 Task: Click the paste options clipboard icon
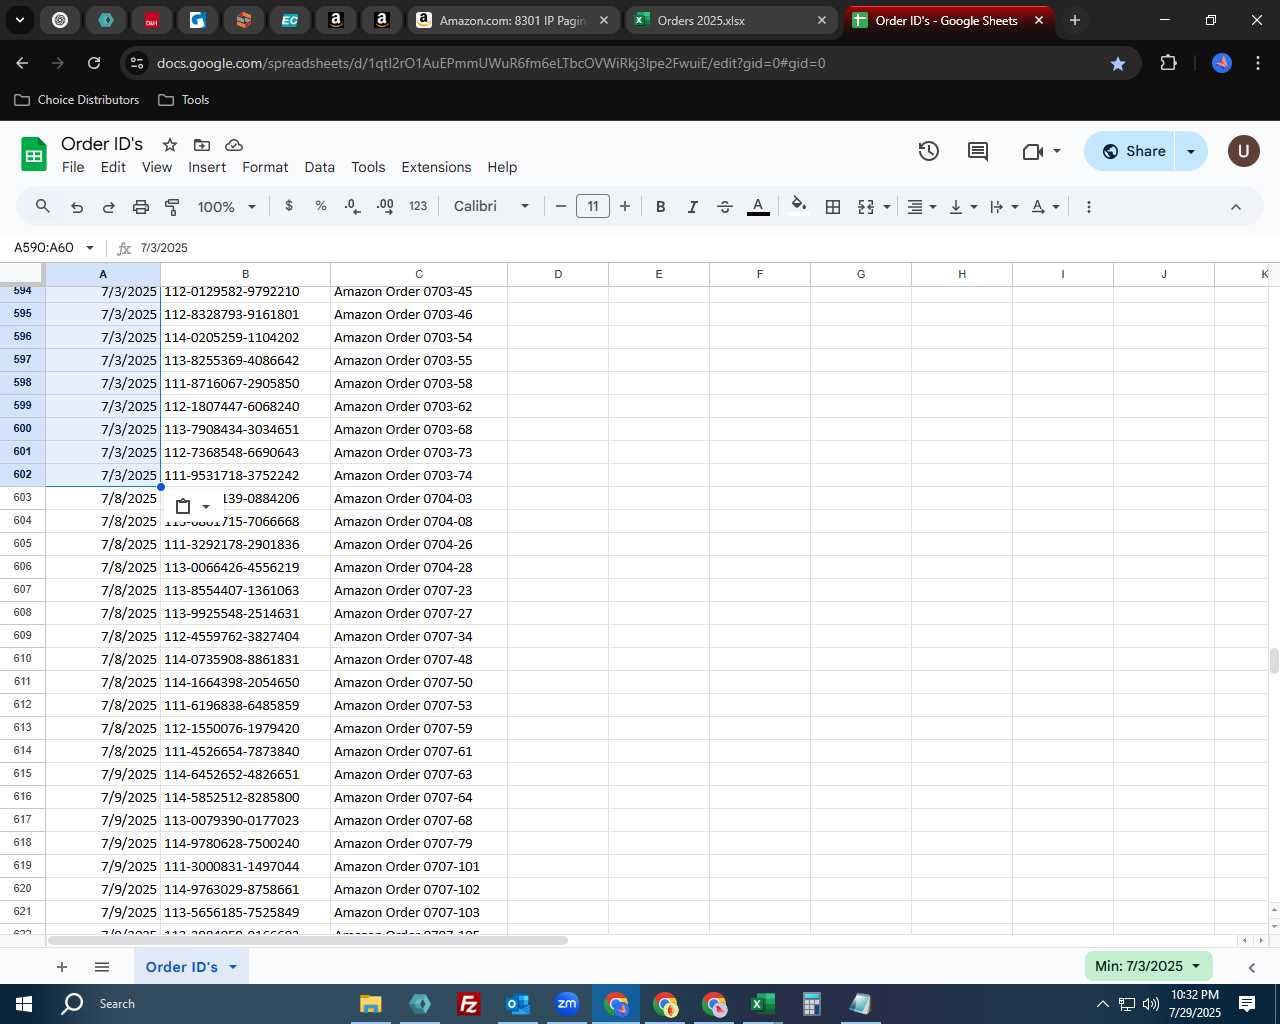click(183, 507)
